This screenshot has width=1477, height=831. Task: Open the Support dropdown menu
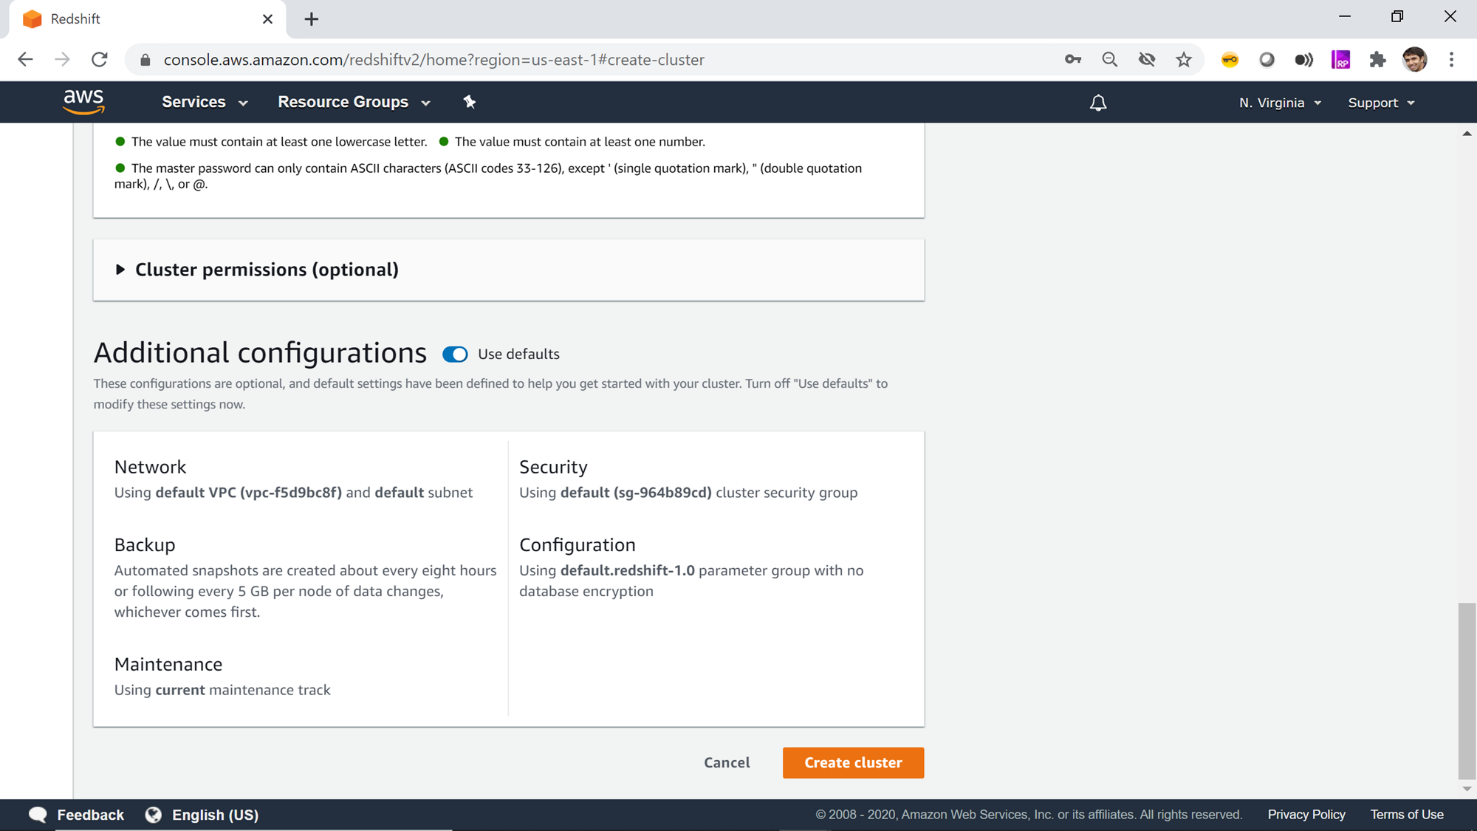pyautogui.click(x=1381, y=103)
